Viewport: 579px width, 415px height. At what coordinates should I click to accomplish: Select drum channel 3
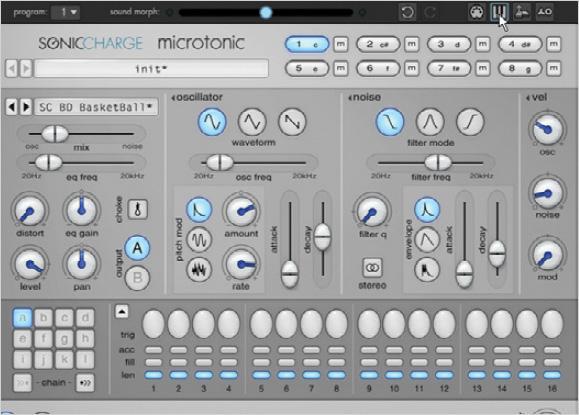[449, 44]
